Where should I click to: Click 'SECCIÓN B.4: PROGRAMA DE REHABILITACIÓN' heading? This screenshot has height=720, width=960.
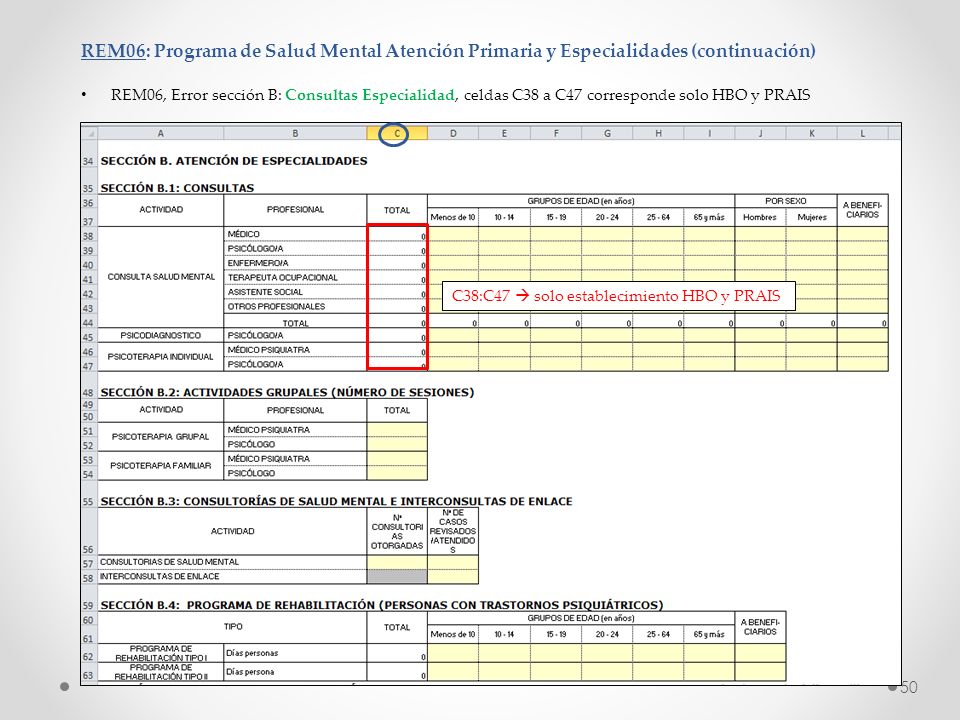381,605
